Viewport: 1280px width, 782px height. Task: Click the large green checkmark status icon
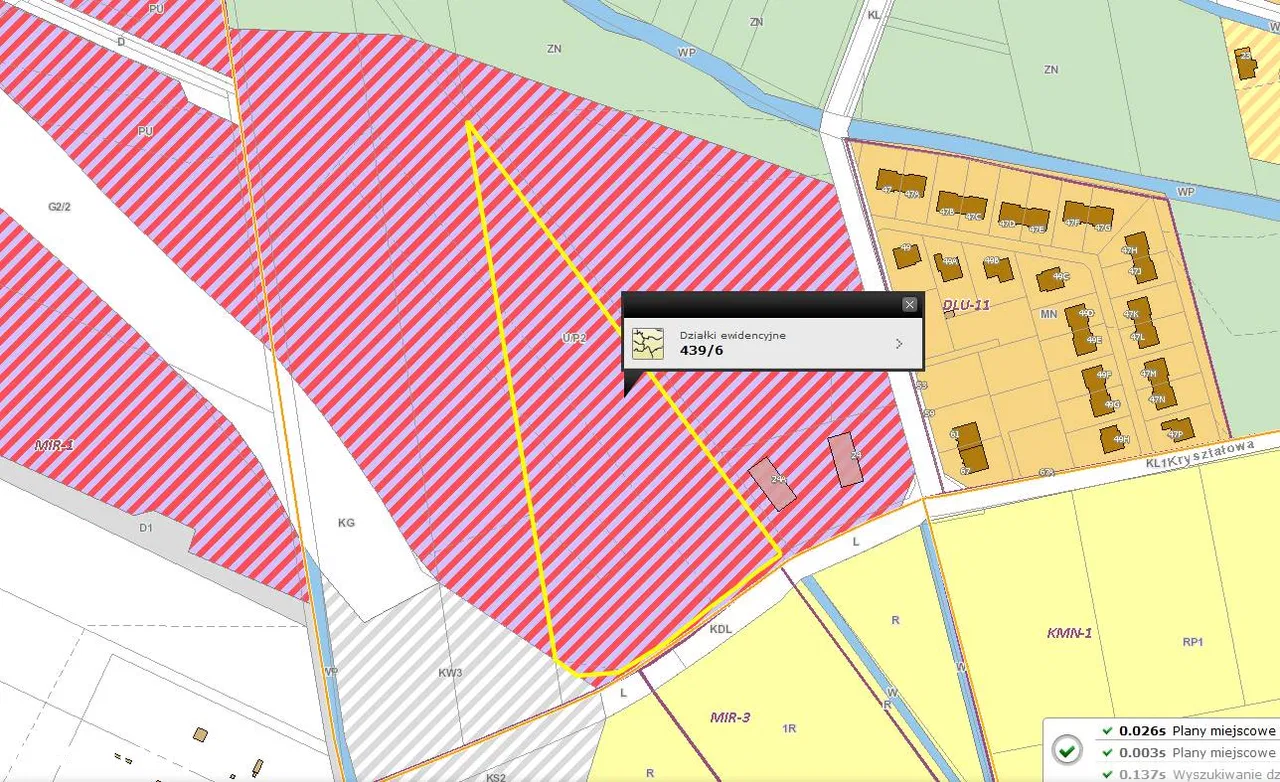tap(1067, 750)
